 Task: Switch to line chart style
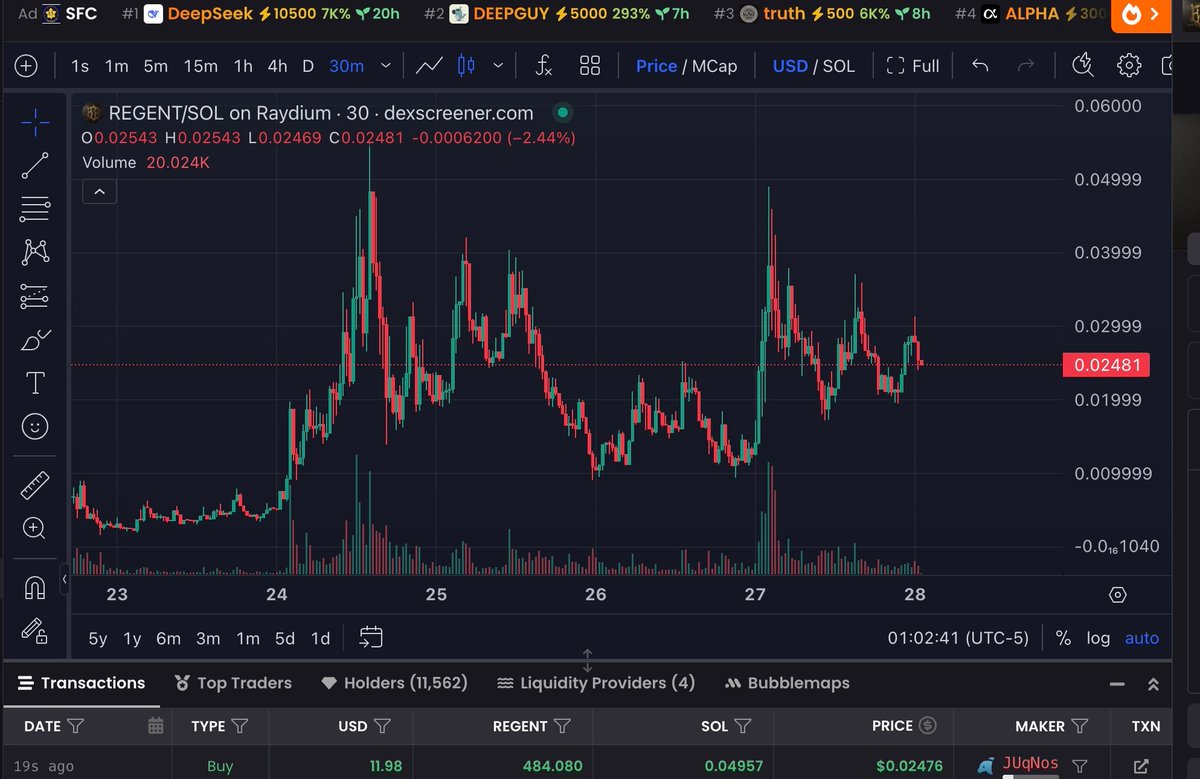coord(430,66)
